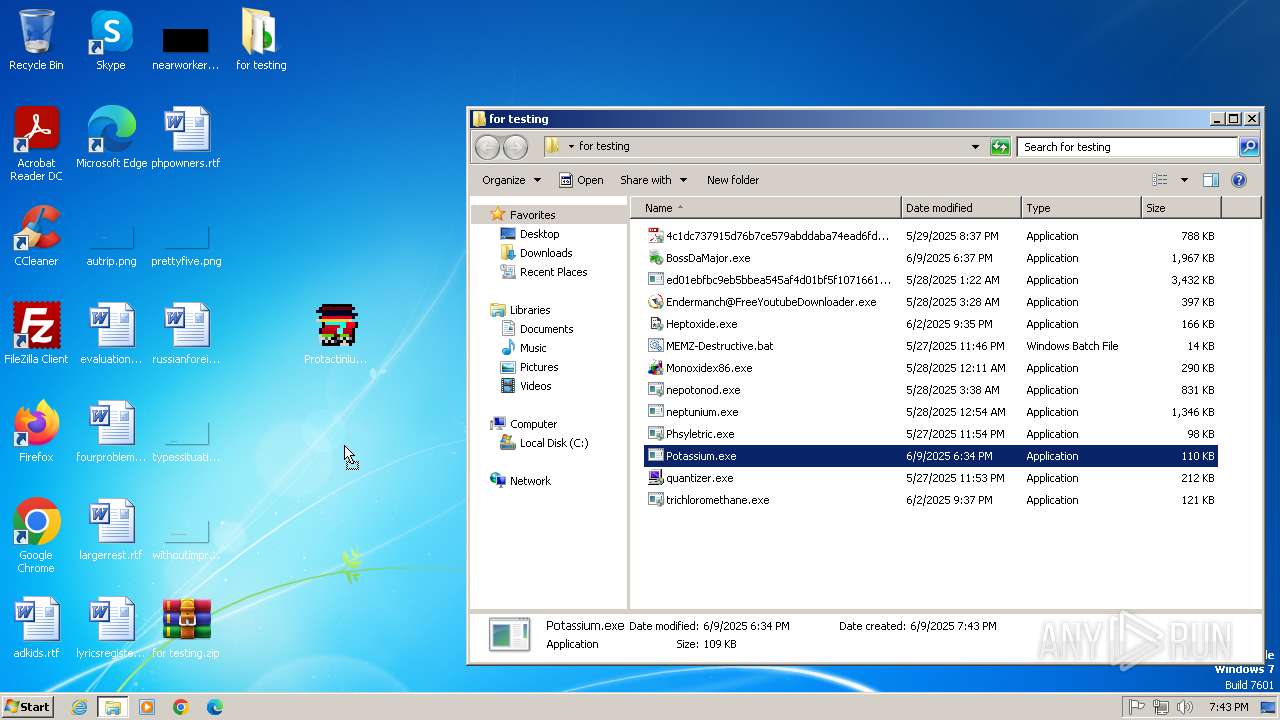Screen dimensions: 1280x720
Task: Select the 'for testing.zip' archive
Action: (186, 628)
